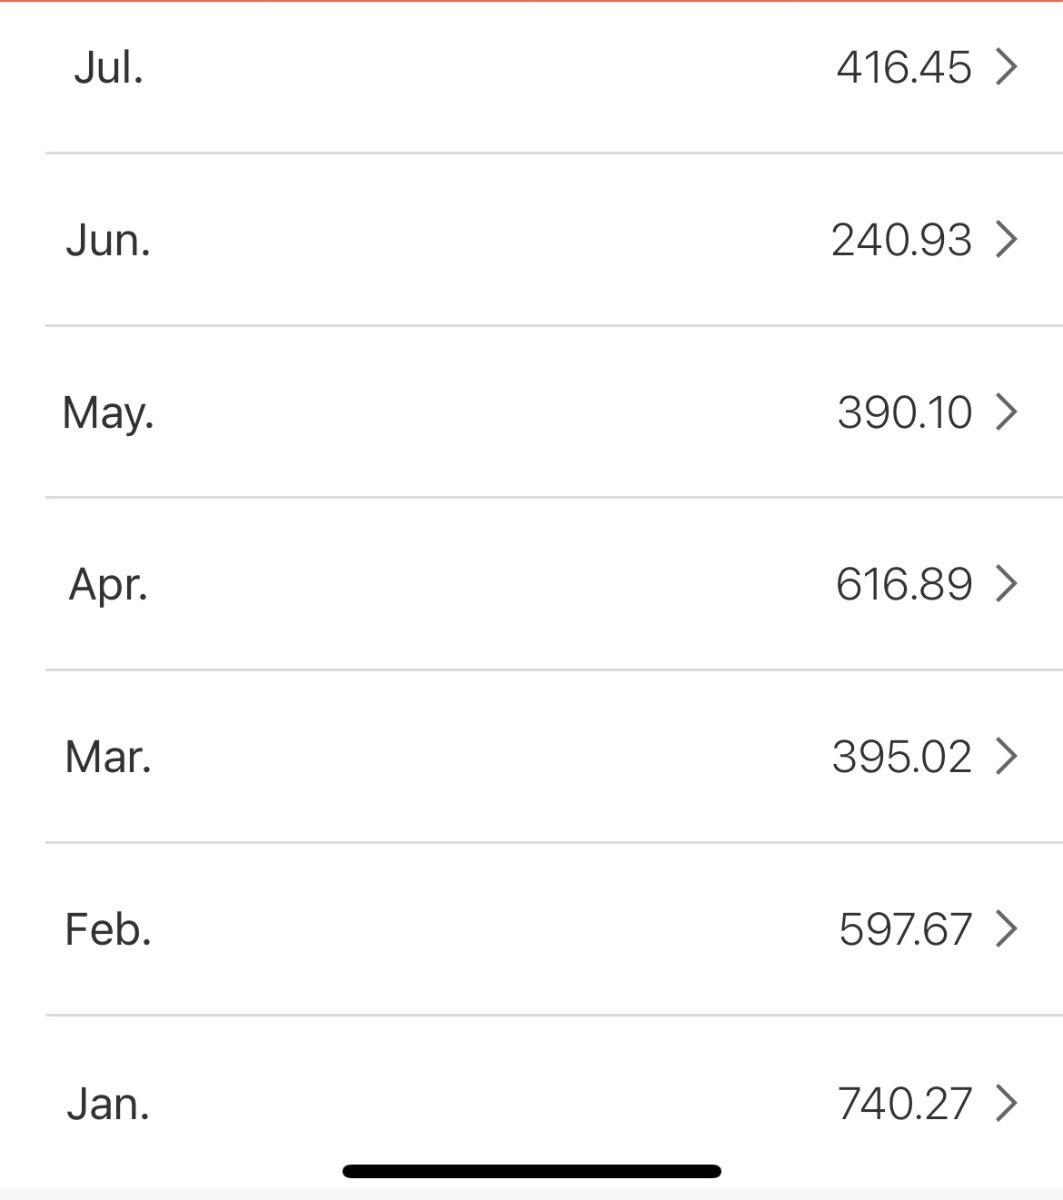Select the Jul. month label

pos(108,68)
